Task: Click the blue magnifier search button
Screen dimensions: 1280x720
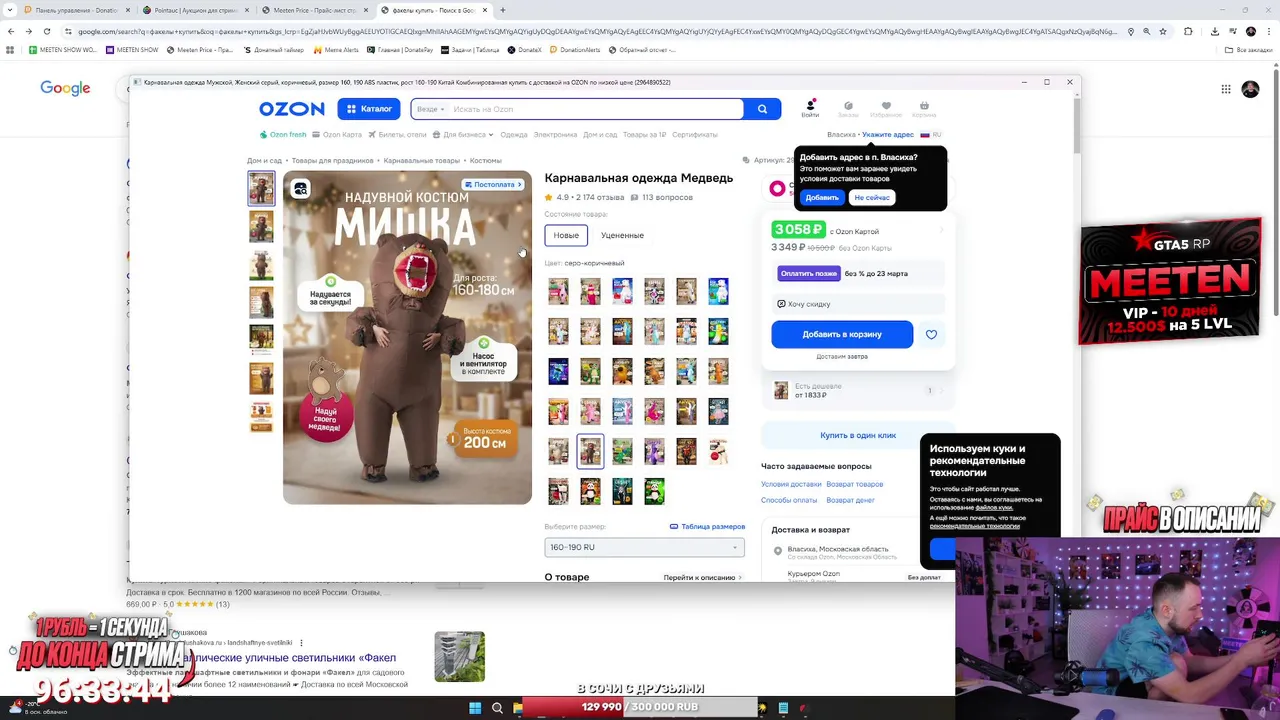Action: [x=762, y=109]
